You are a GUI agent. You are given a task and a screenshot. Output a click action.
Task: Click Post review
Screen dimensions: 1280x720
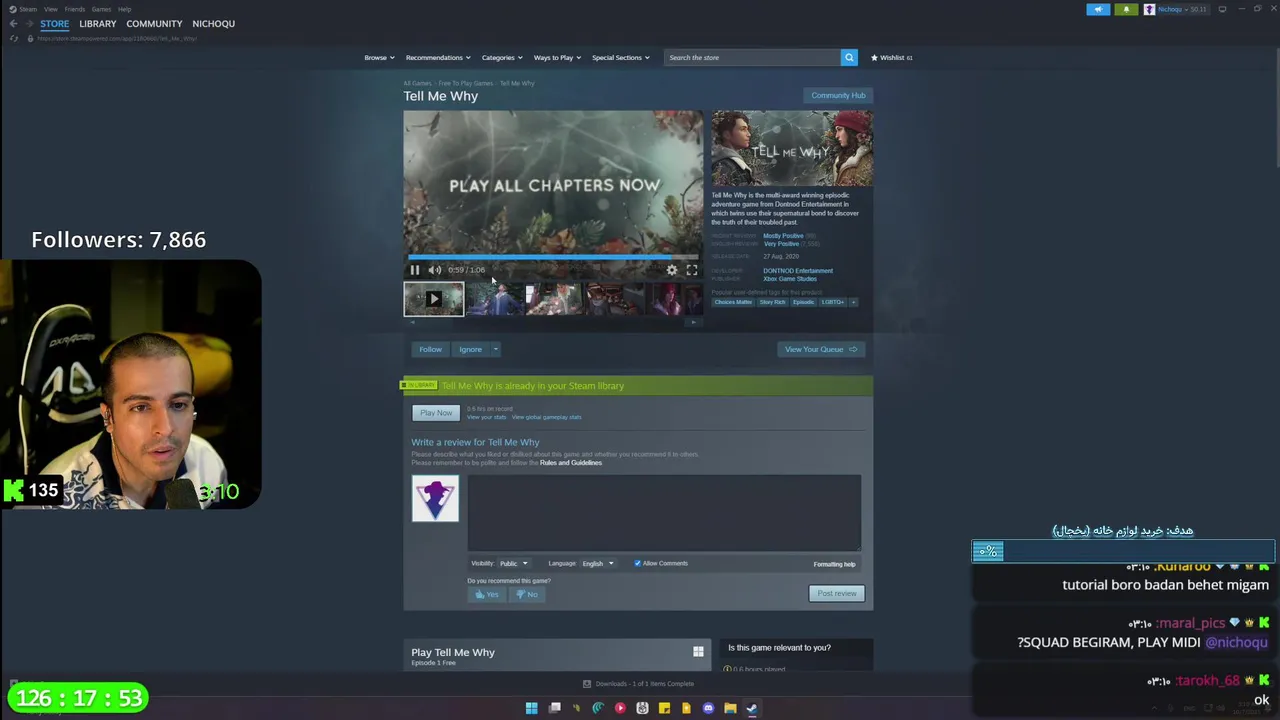click(x=837, y=593)
